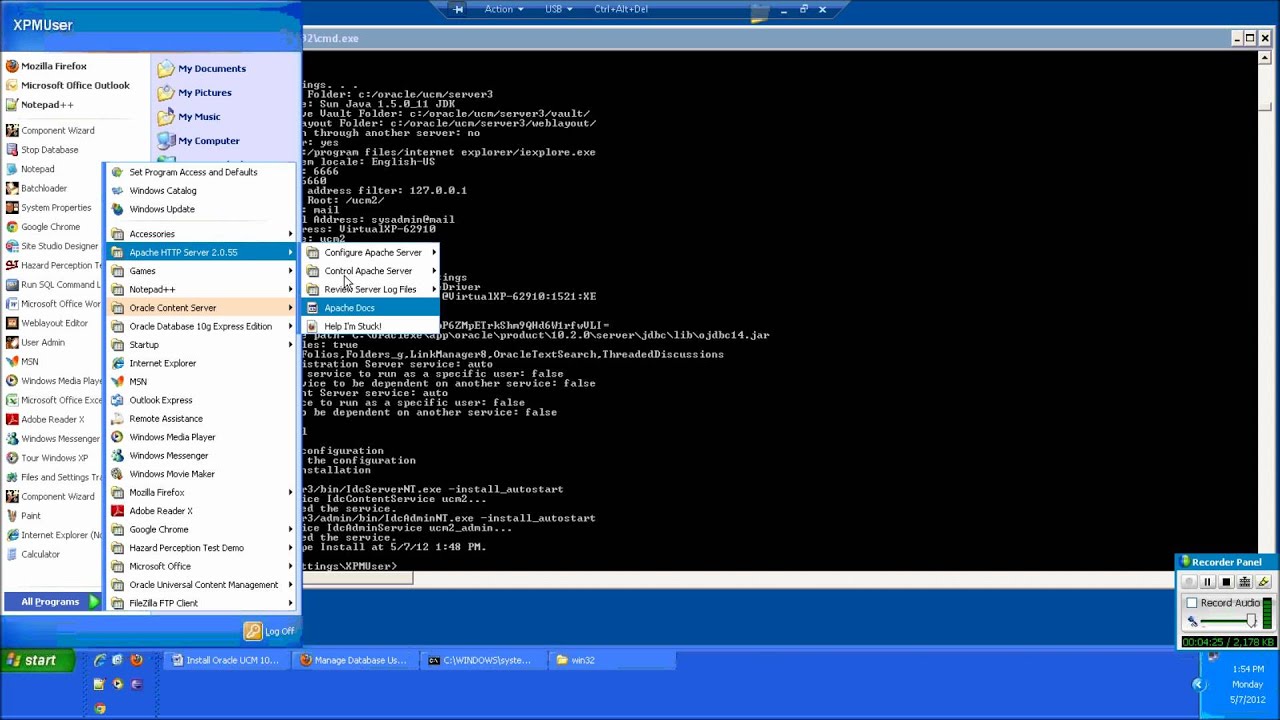The height and width of the screenshot is (720, 1280).
Task: Adjust the microphone volume slider handle
Action: 1250,622
